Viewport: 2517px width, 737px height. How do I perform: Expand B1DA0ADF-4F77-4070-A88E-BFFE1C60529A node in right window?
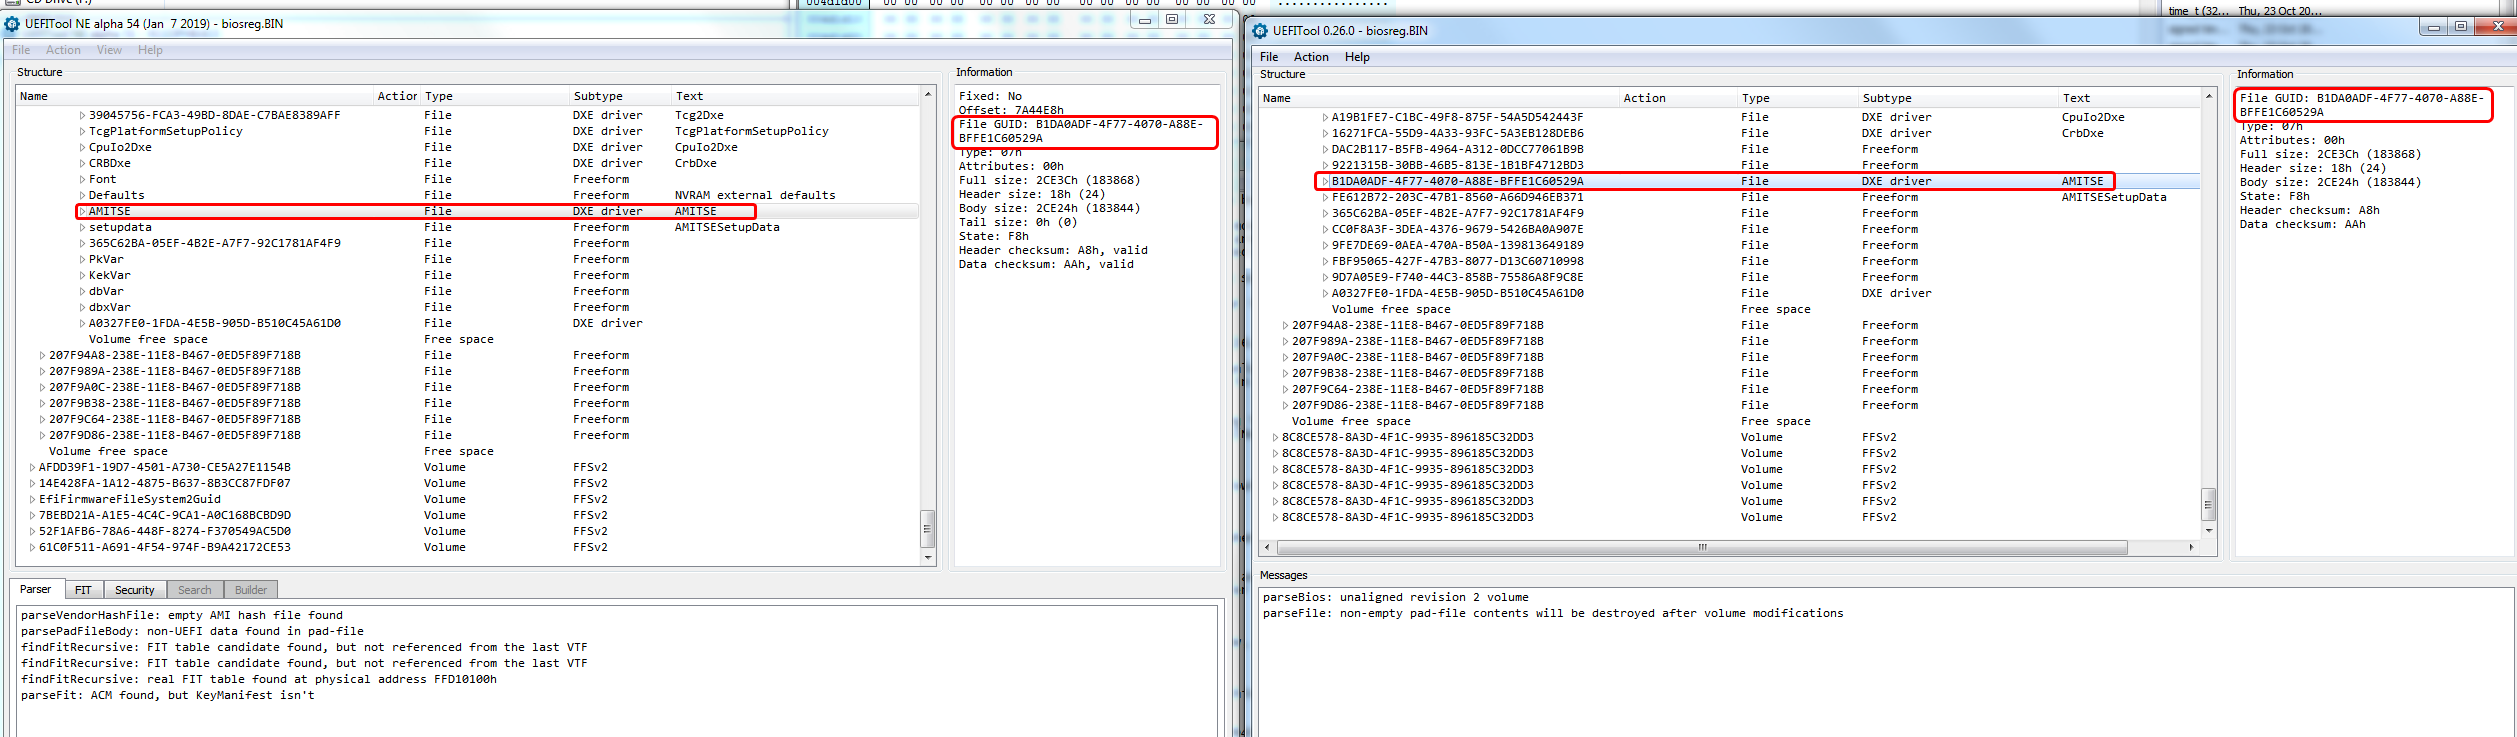pyautogui.click(x=1325, y=181)
